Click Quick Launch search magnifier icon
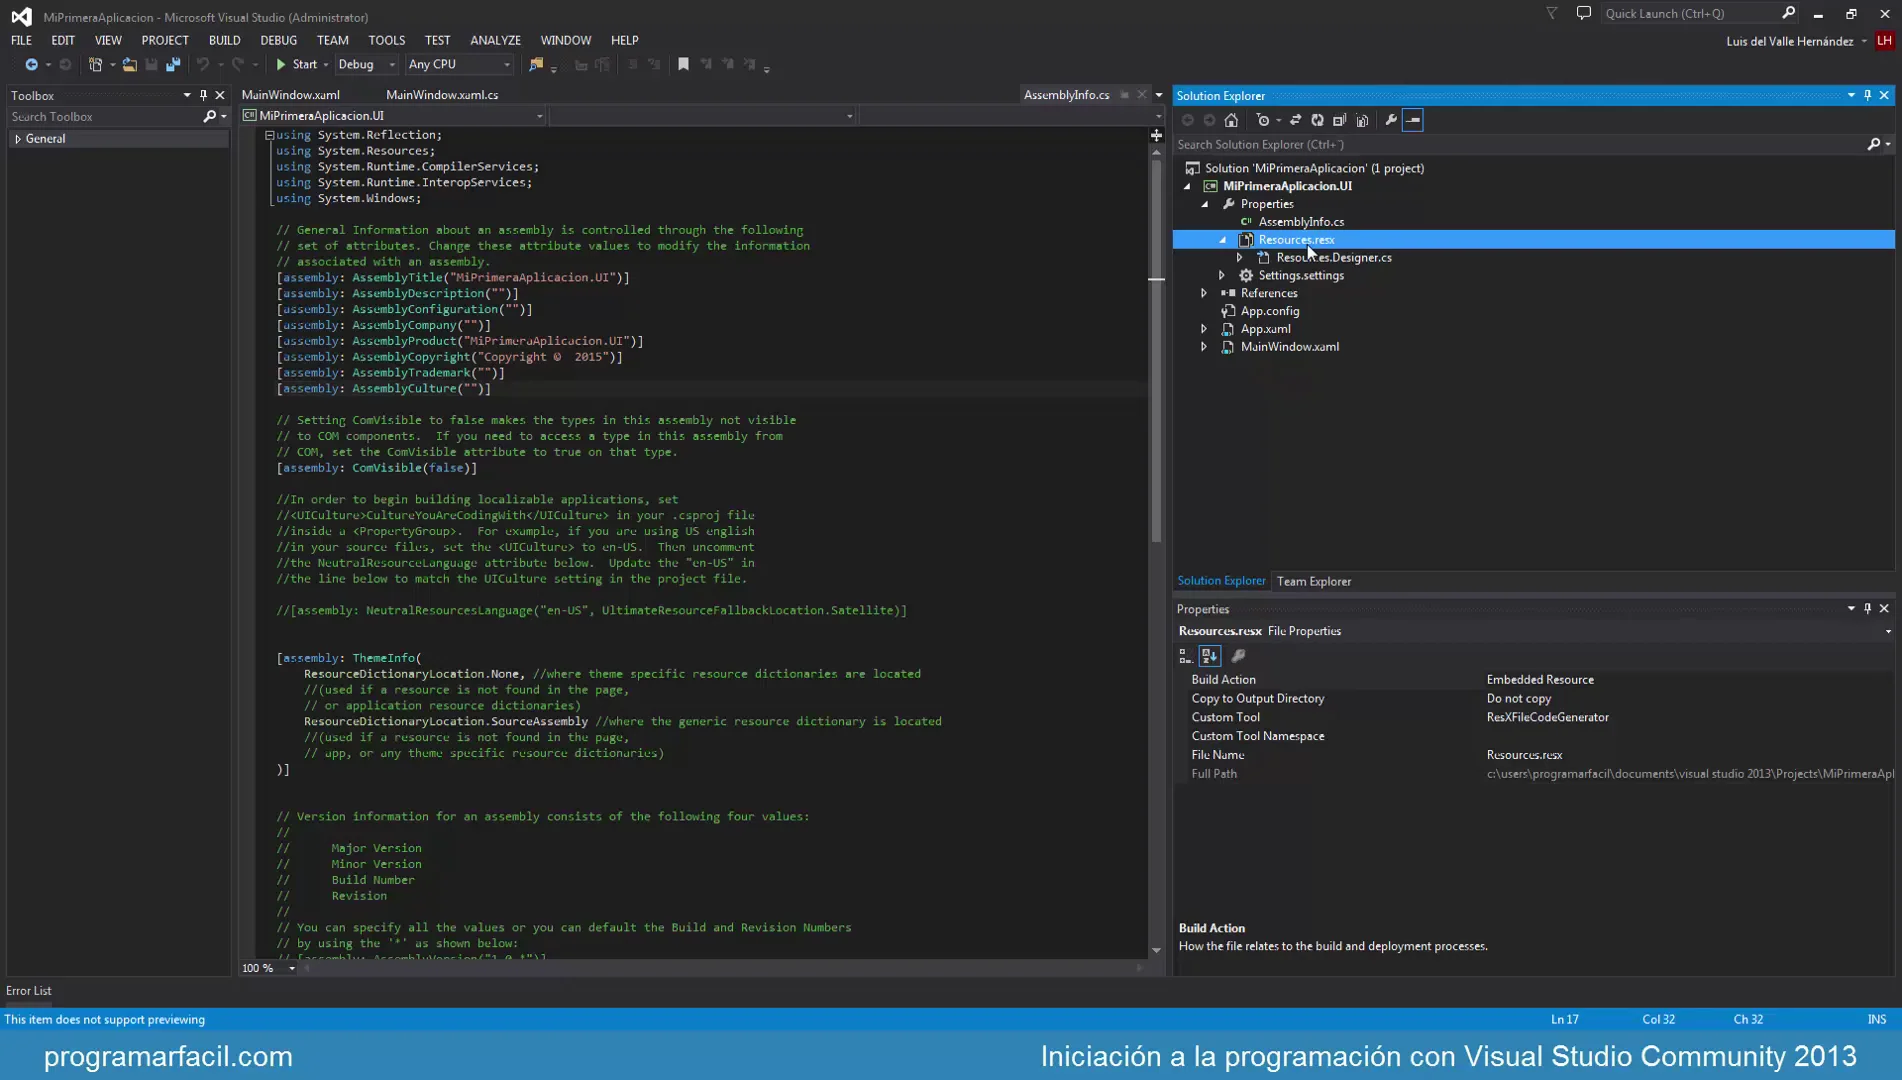 click(x=1788, y=13)
